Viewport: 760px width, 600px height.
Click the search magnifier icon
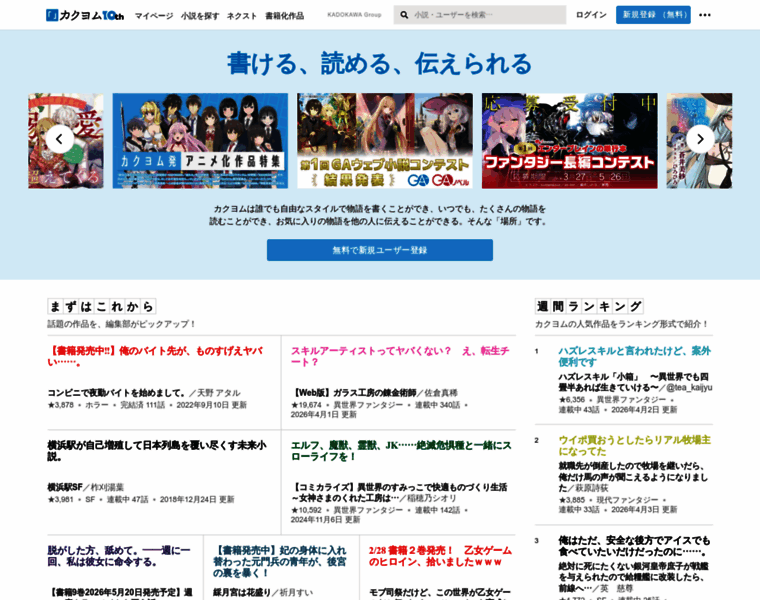(404, 15)
